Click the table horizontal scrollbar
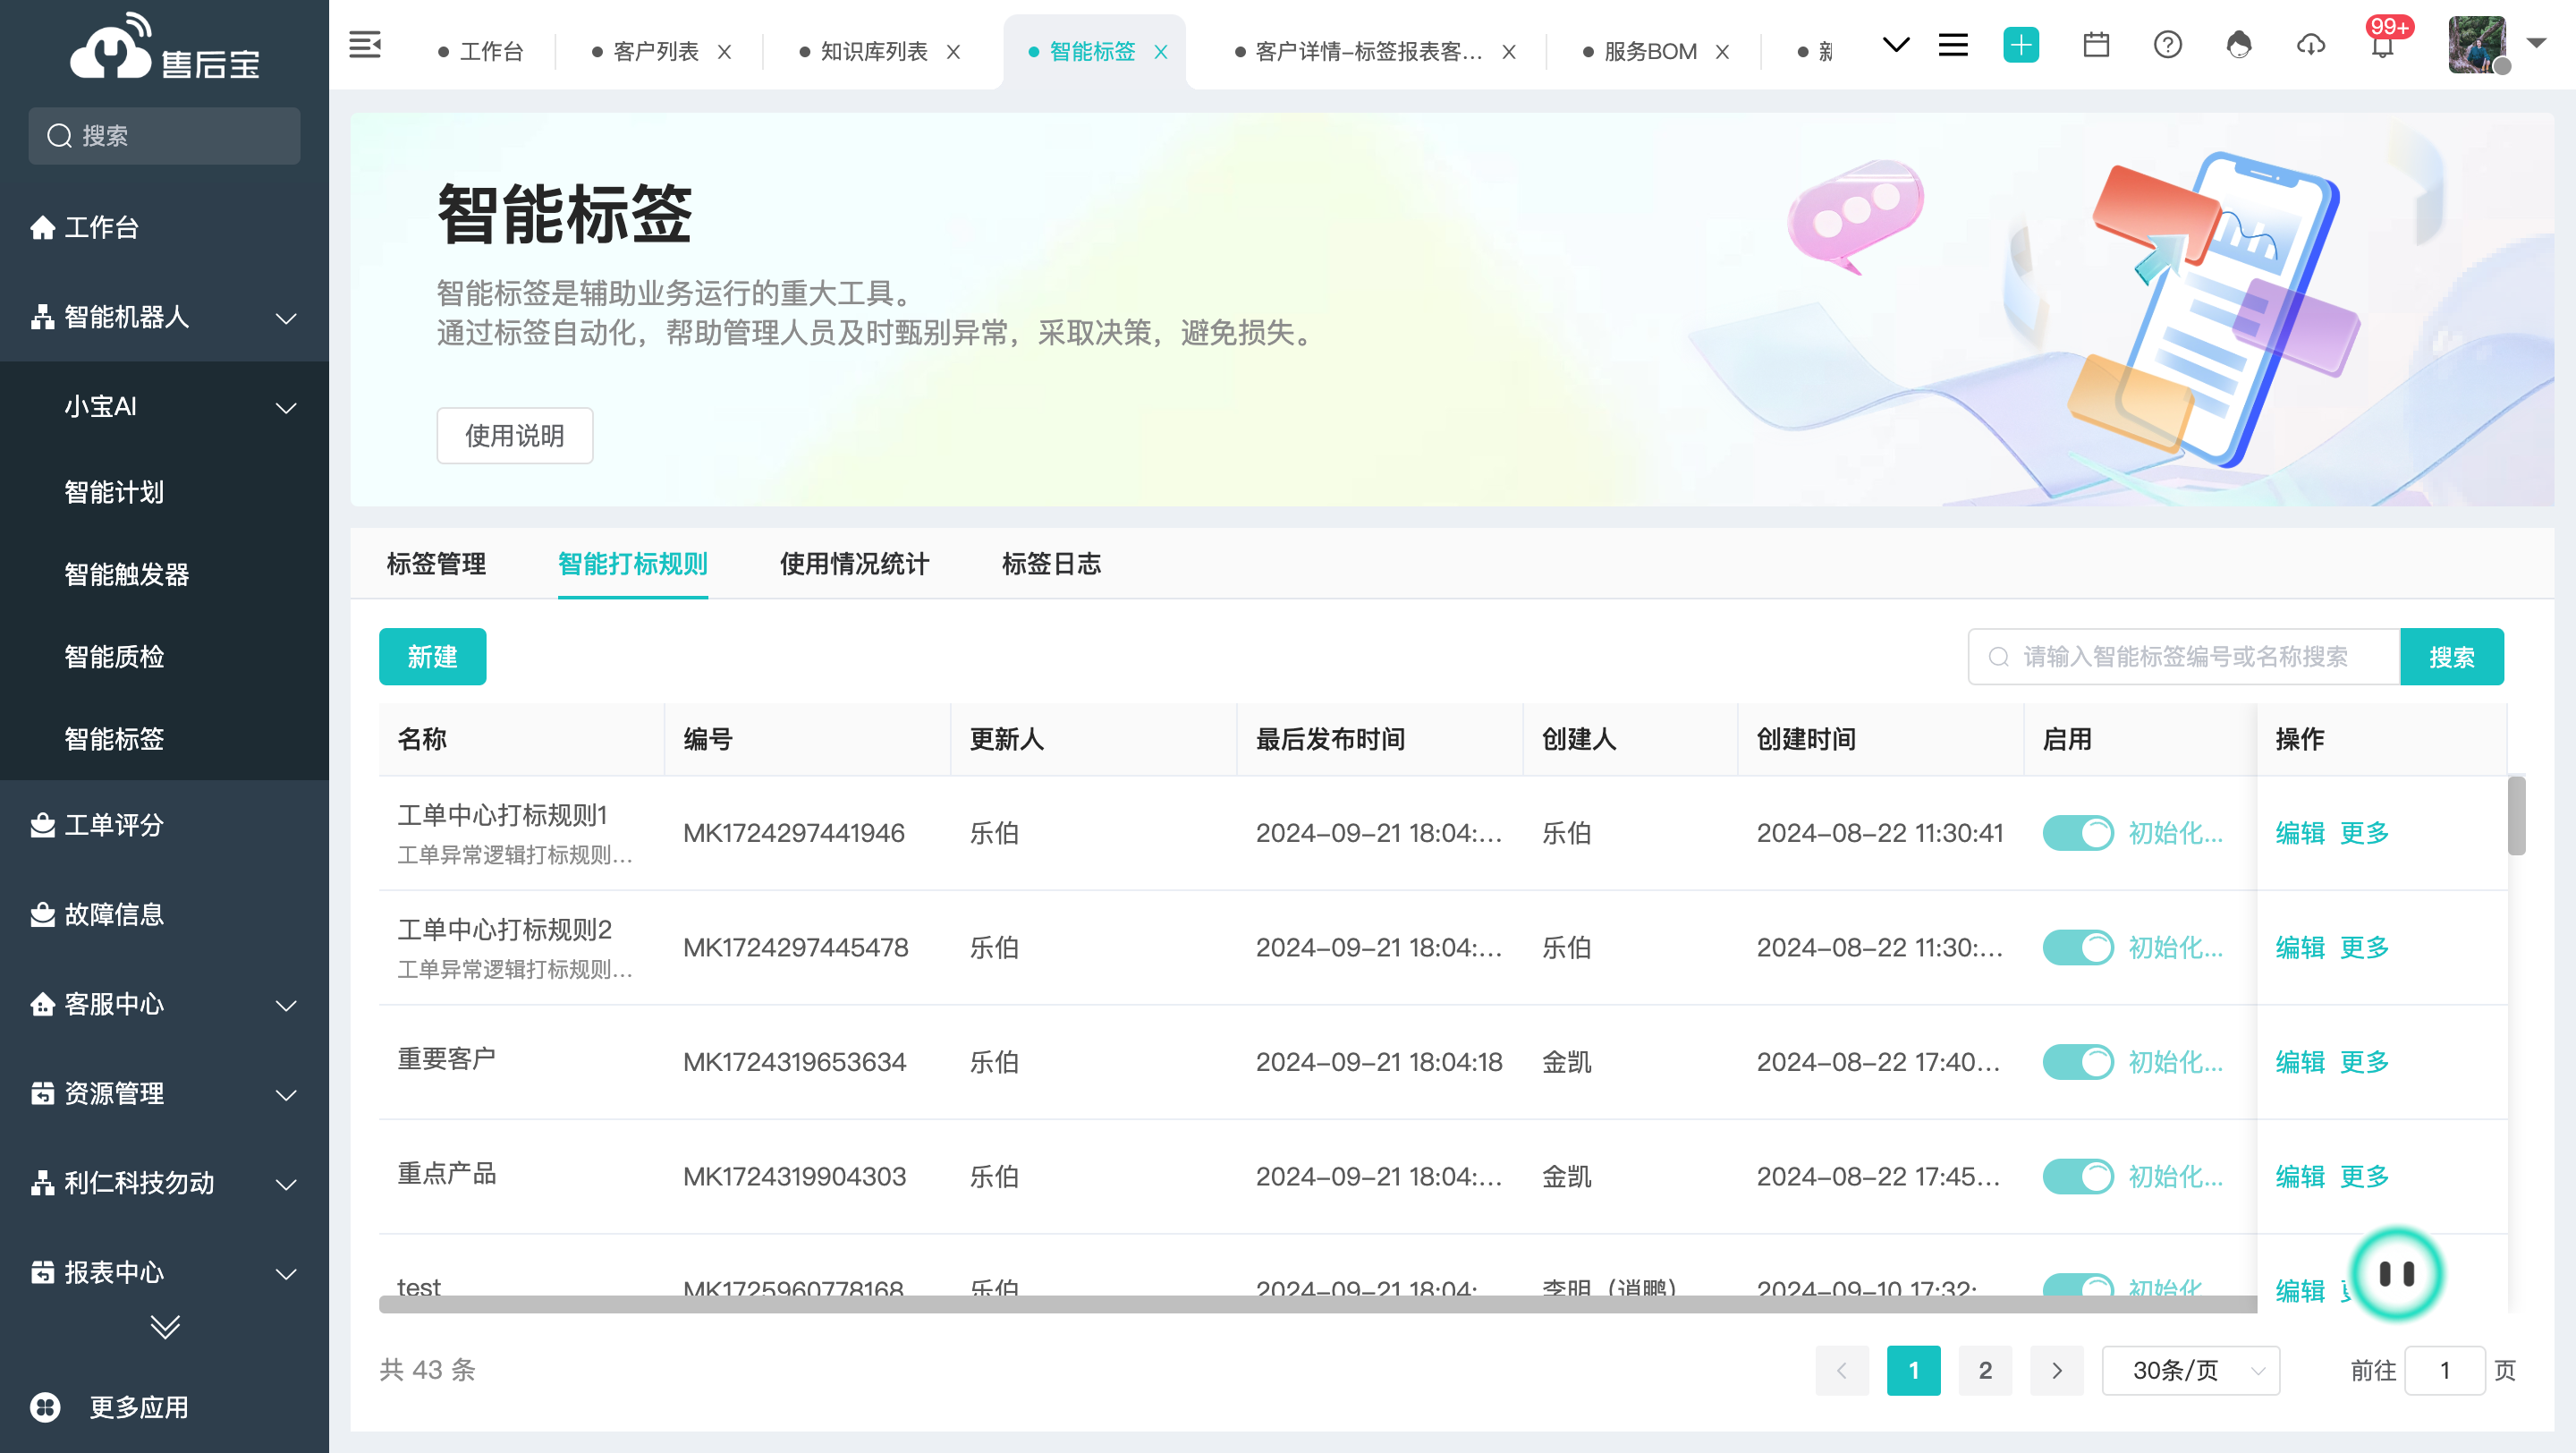Viewport: 2576px width, 1453px height. point(1318,1304)
